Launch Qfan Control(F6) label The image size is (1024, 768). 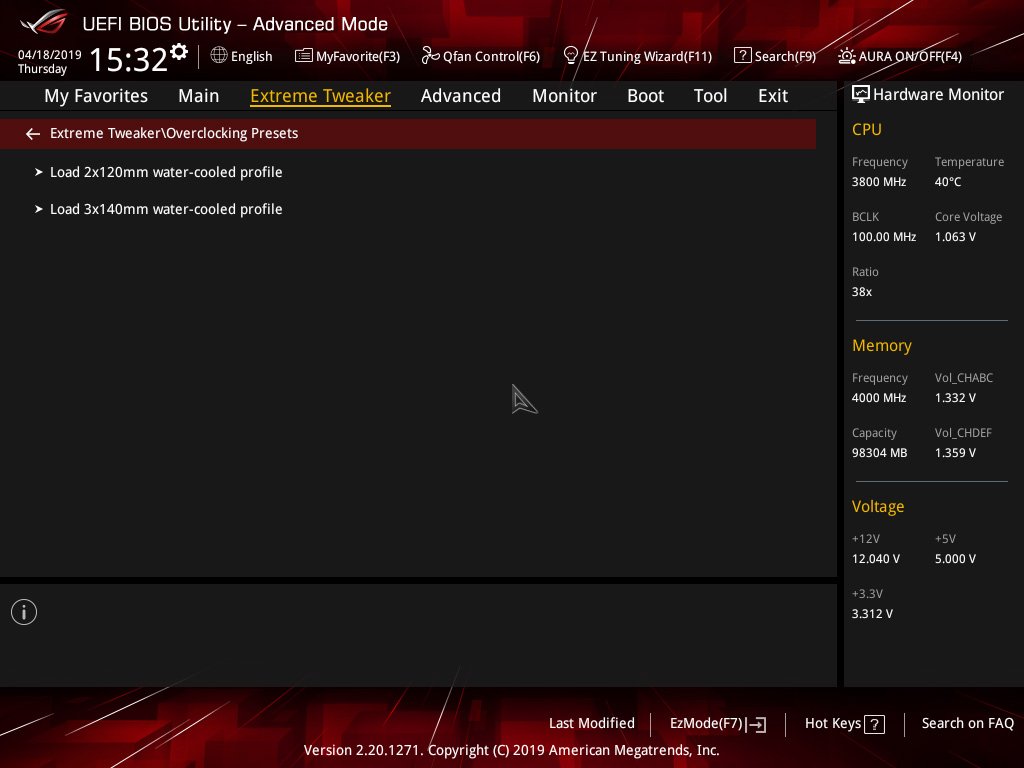(491, 57)
